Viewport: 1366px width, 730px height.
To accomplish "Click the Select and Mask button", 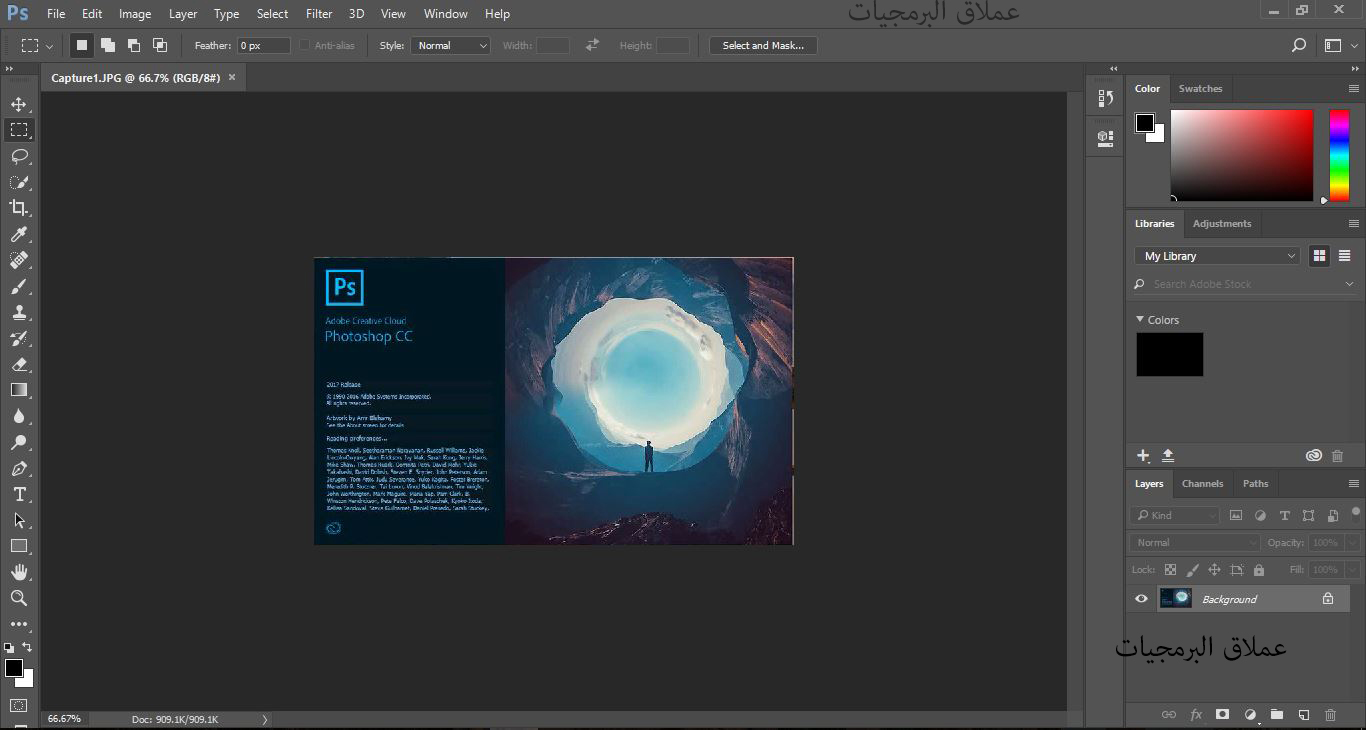I will point(763,46).
